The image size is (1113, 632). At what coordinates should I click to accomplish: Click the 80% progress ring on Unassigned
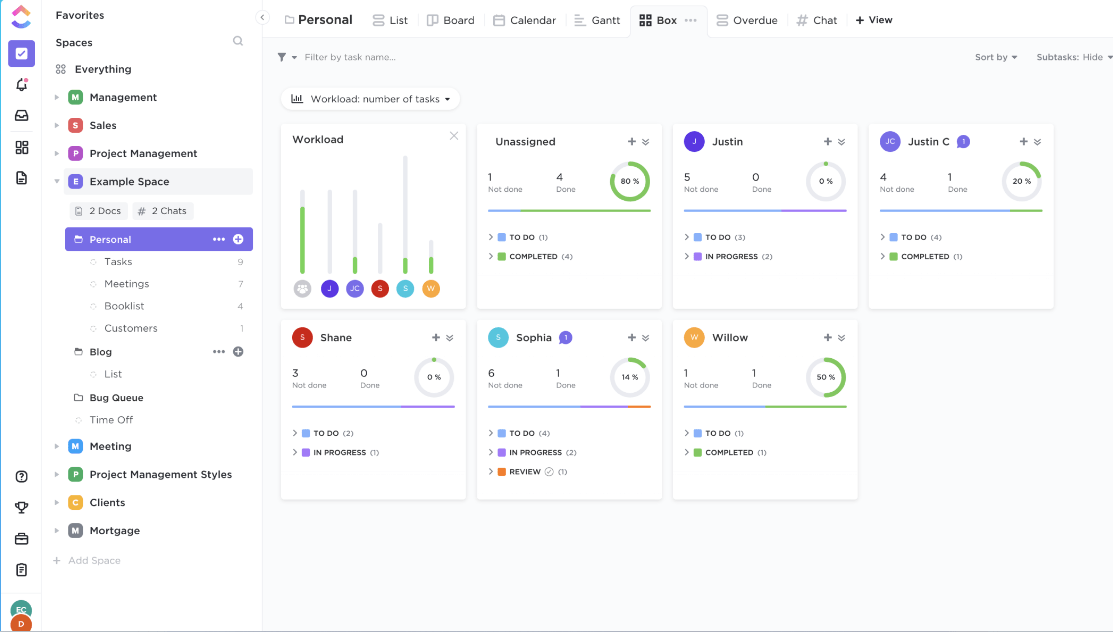pyautogui.click(x=629, y=181)
